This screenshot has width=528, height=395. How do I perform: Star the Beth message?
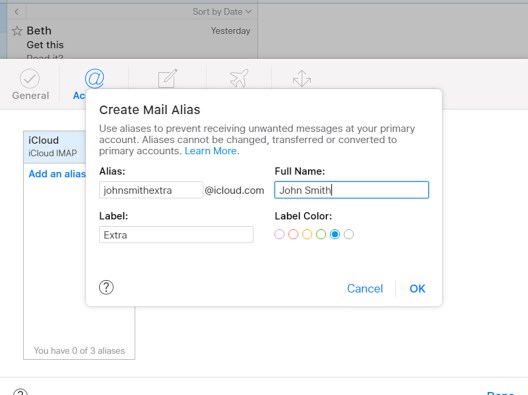(x=17, y=31)
